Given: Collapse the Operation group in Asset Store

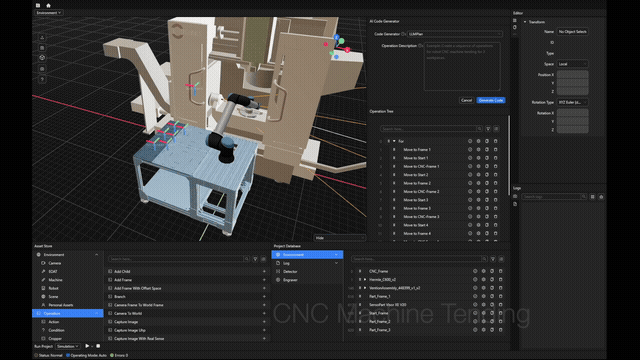Looking at the screenshot, I should pos(97,313).
